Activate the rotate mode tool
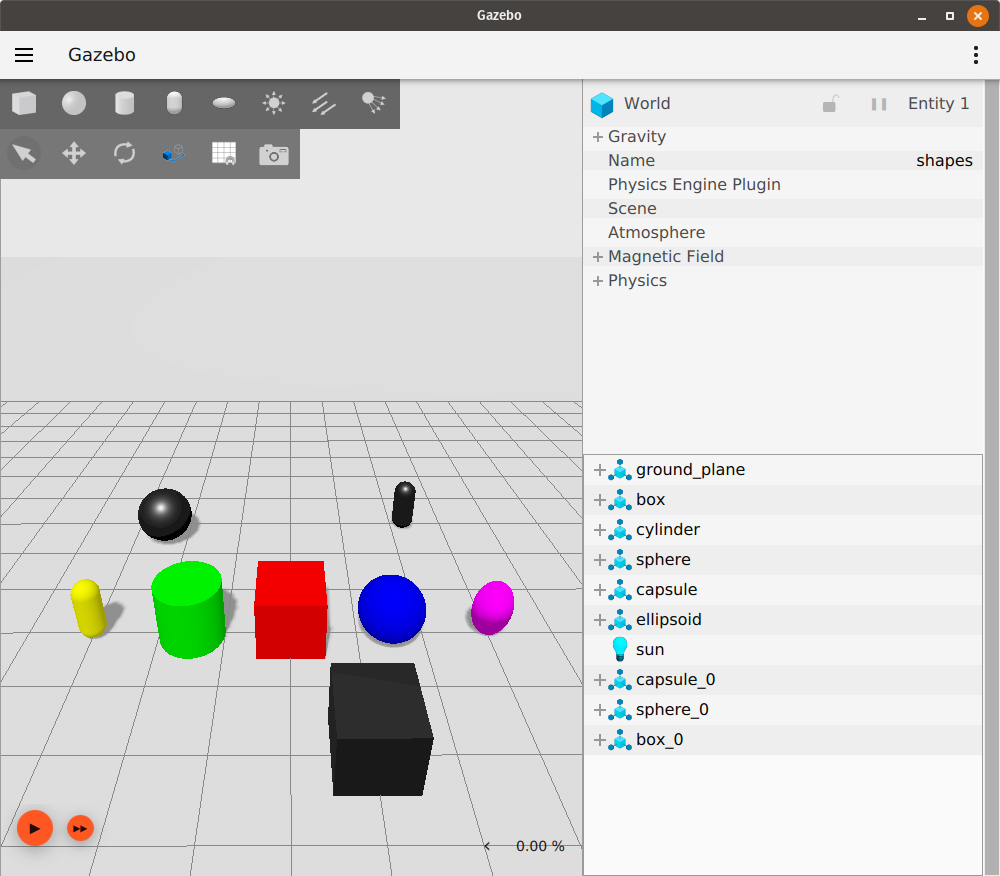Image resolution: width=1000 pixels, height=876 pixels. [124, 154]
